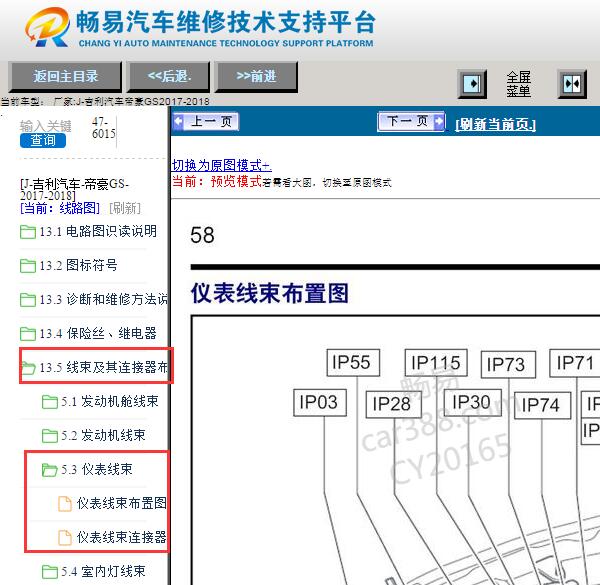
Task: Click the folder icon of 13.1 电路图识读说明
Action: [28, 232]
